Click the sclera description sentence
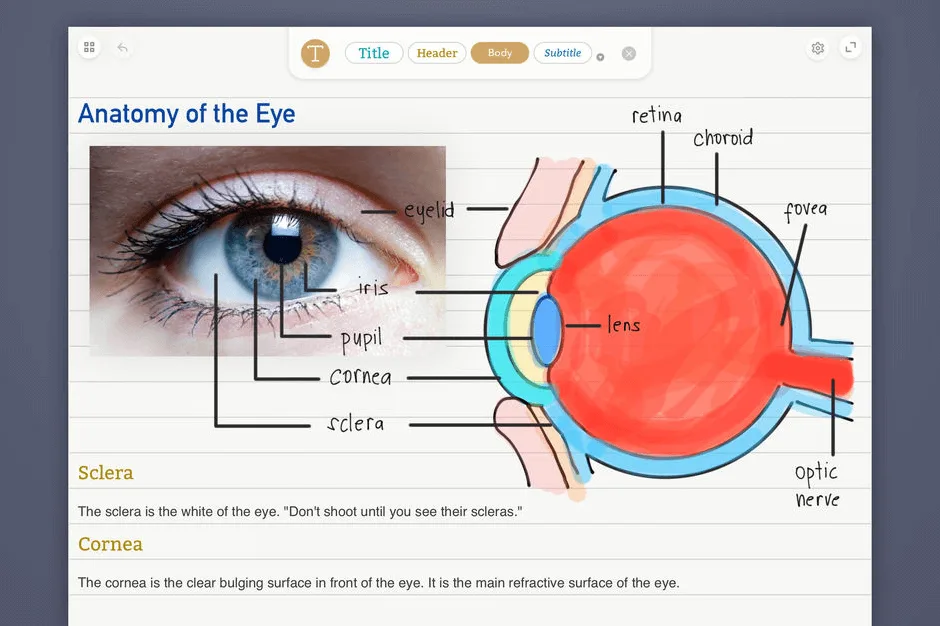The height and width of the screenshot is (626, 940). coord(300,511)
